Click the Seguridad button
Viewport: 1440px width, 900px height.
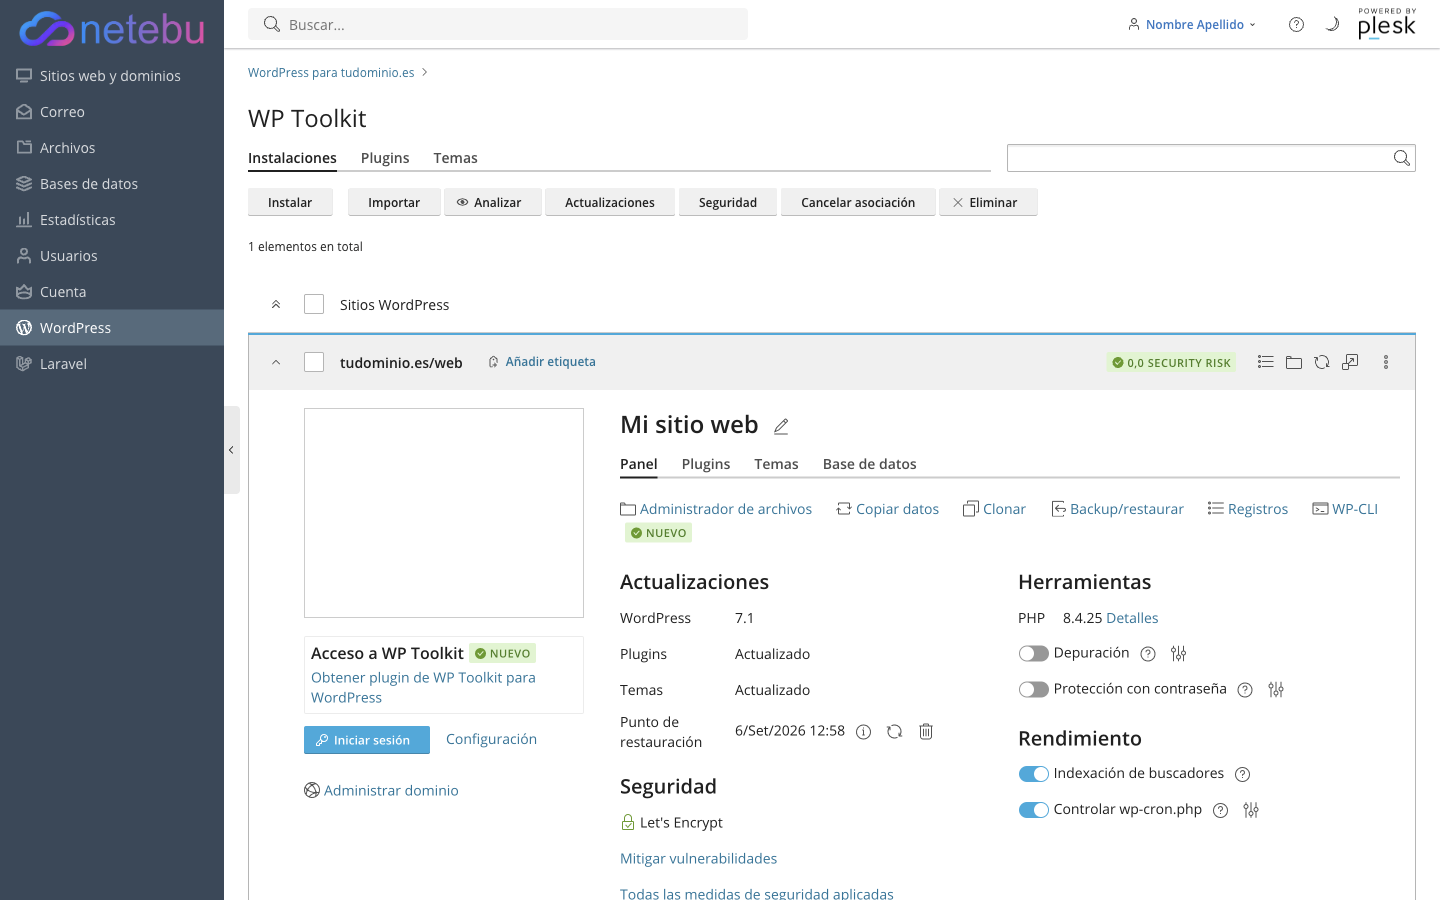click(x=728, y=202)
